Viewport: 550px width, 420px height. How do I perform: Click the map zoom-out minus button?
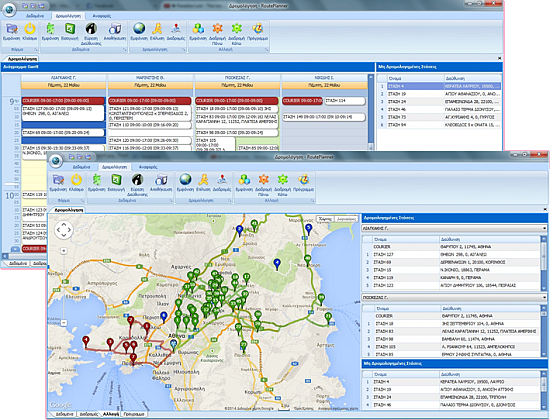tap(63, 322)
